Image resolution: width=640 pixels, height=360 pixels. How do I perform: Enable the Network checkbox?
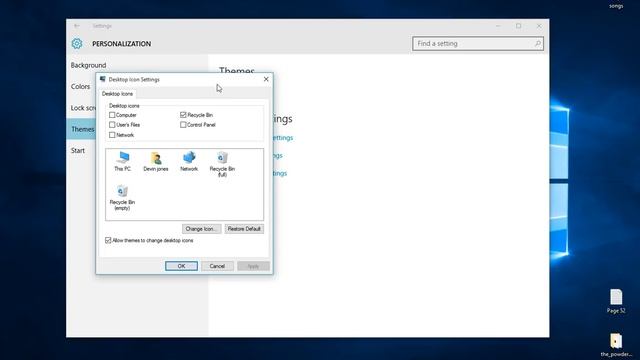112,135
